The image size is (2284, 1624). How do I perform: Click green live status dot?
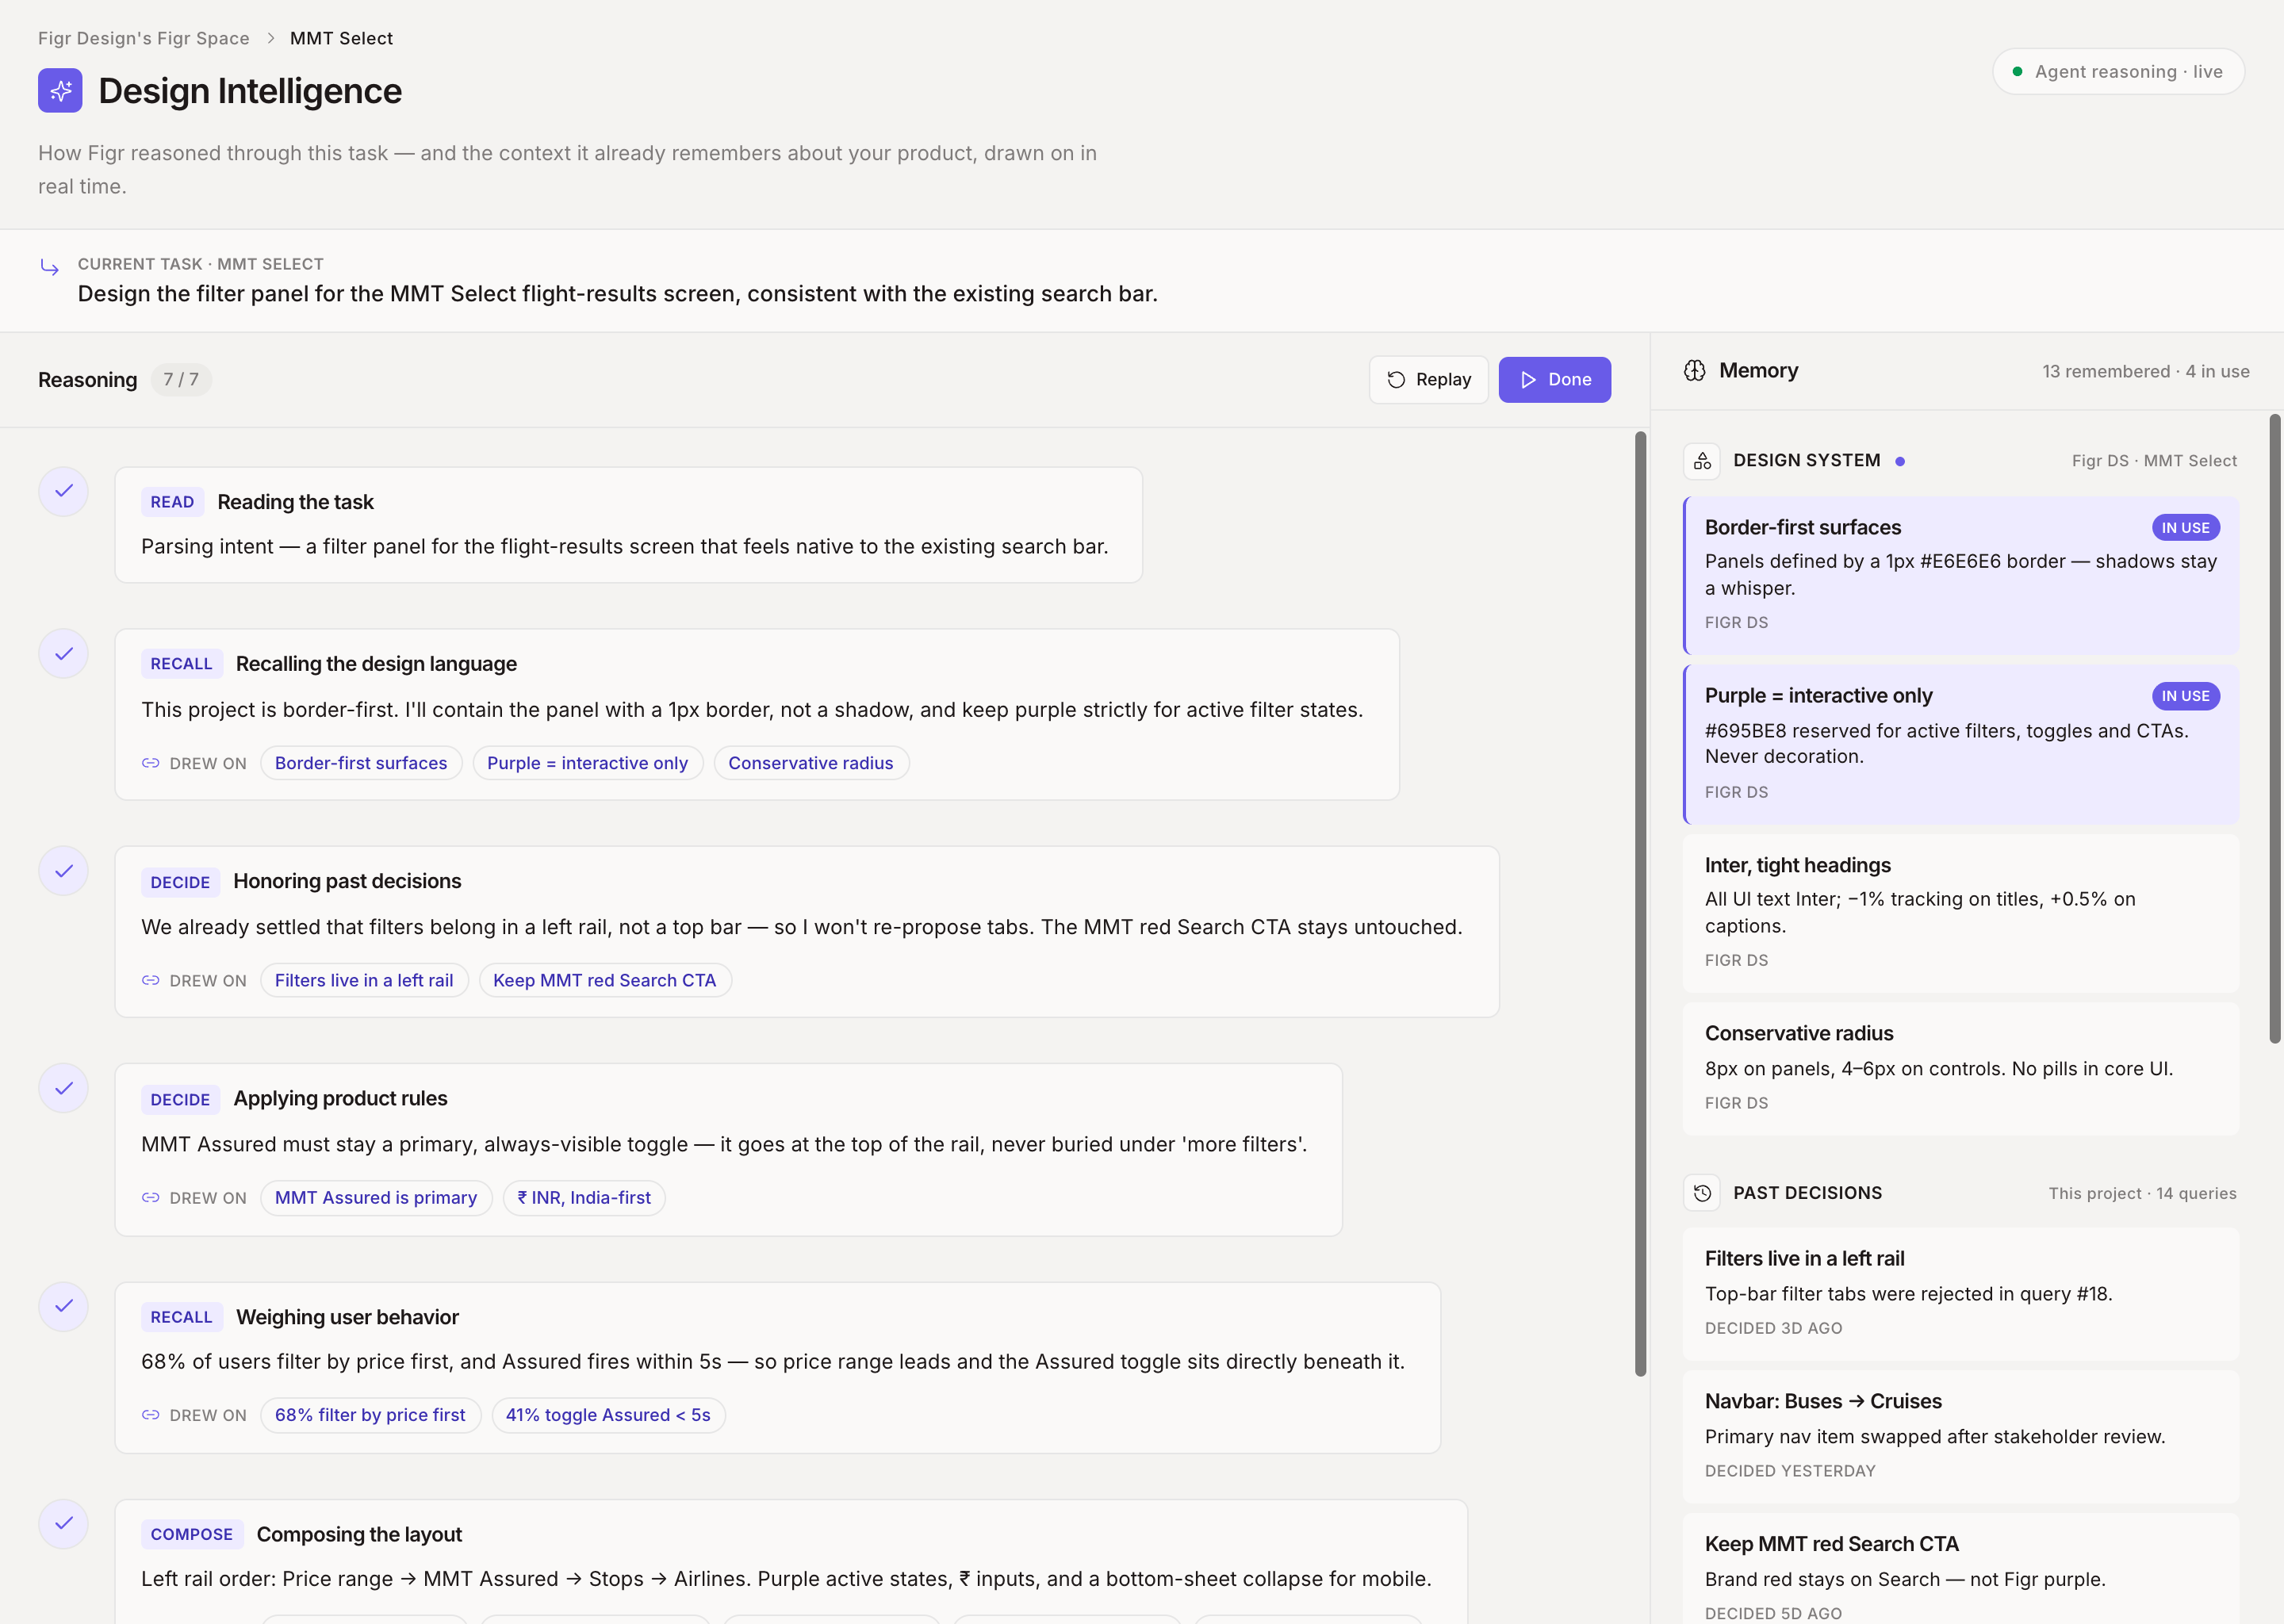[2017, 72]
